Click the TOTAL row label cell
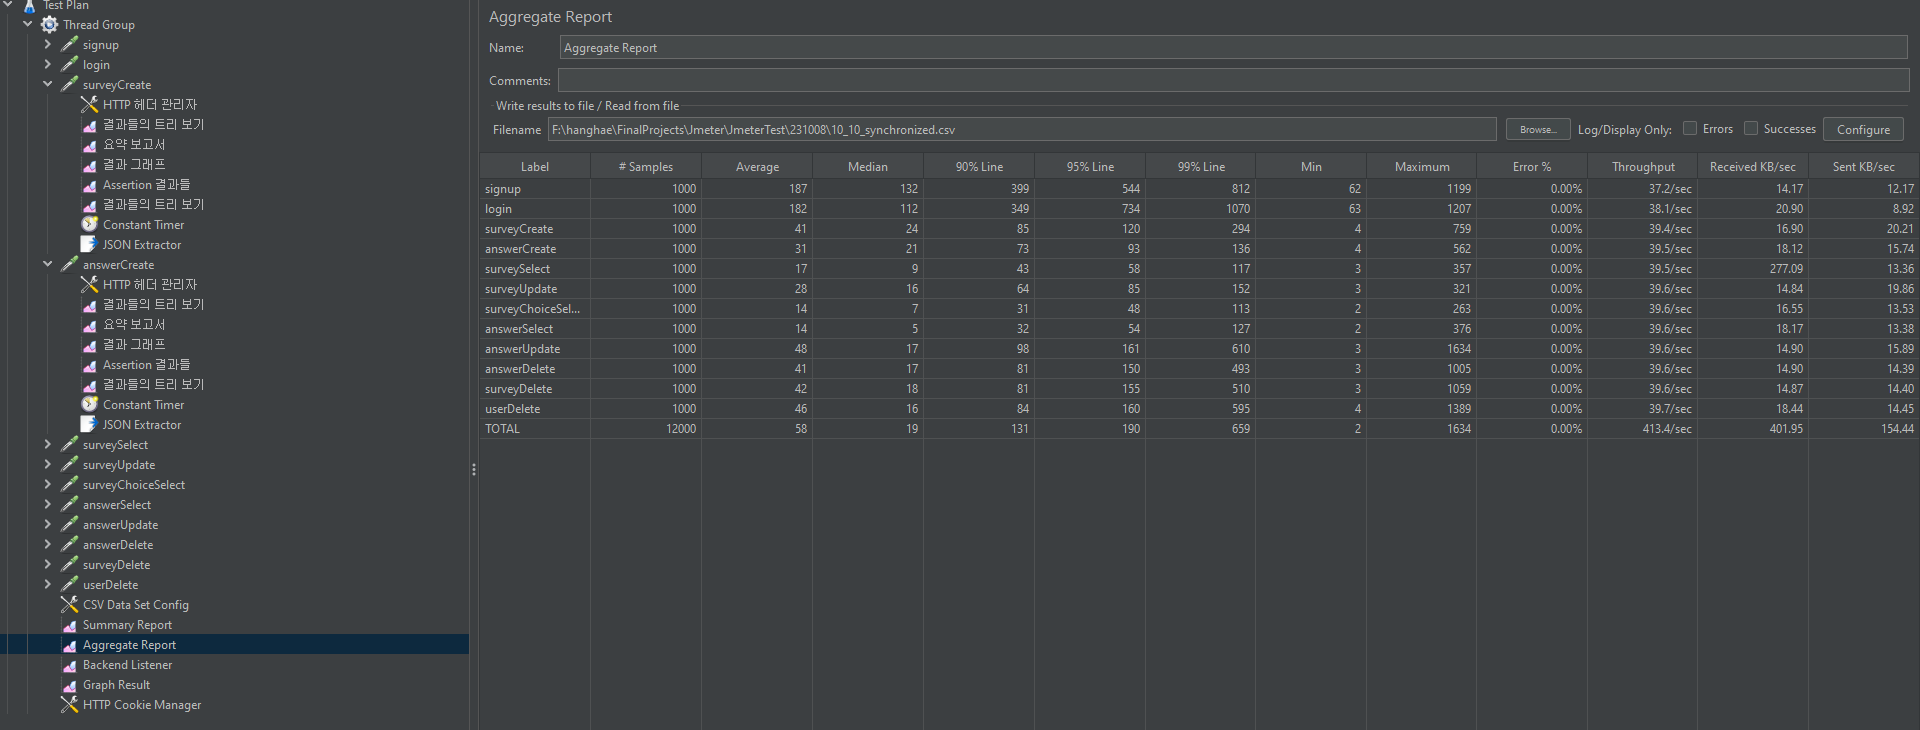Screen dimensions: 1920x730 (x=535, y=429)
